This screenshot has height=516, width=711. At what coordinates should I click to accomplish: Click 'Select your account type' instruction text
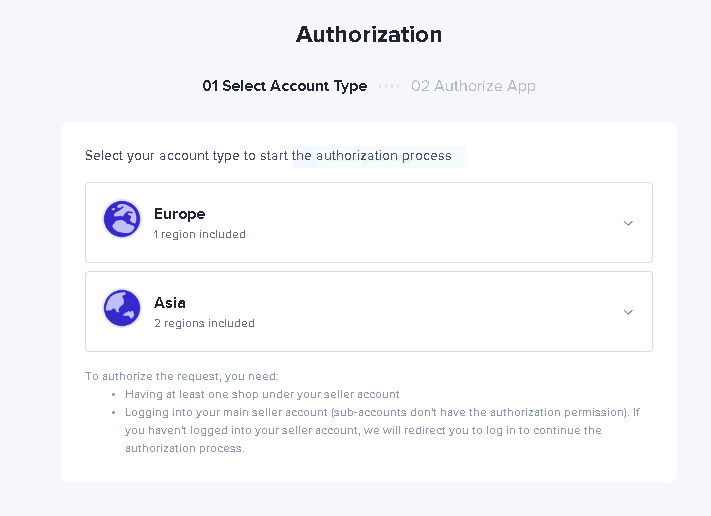click(268, 156)
